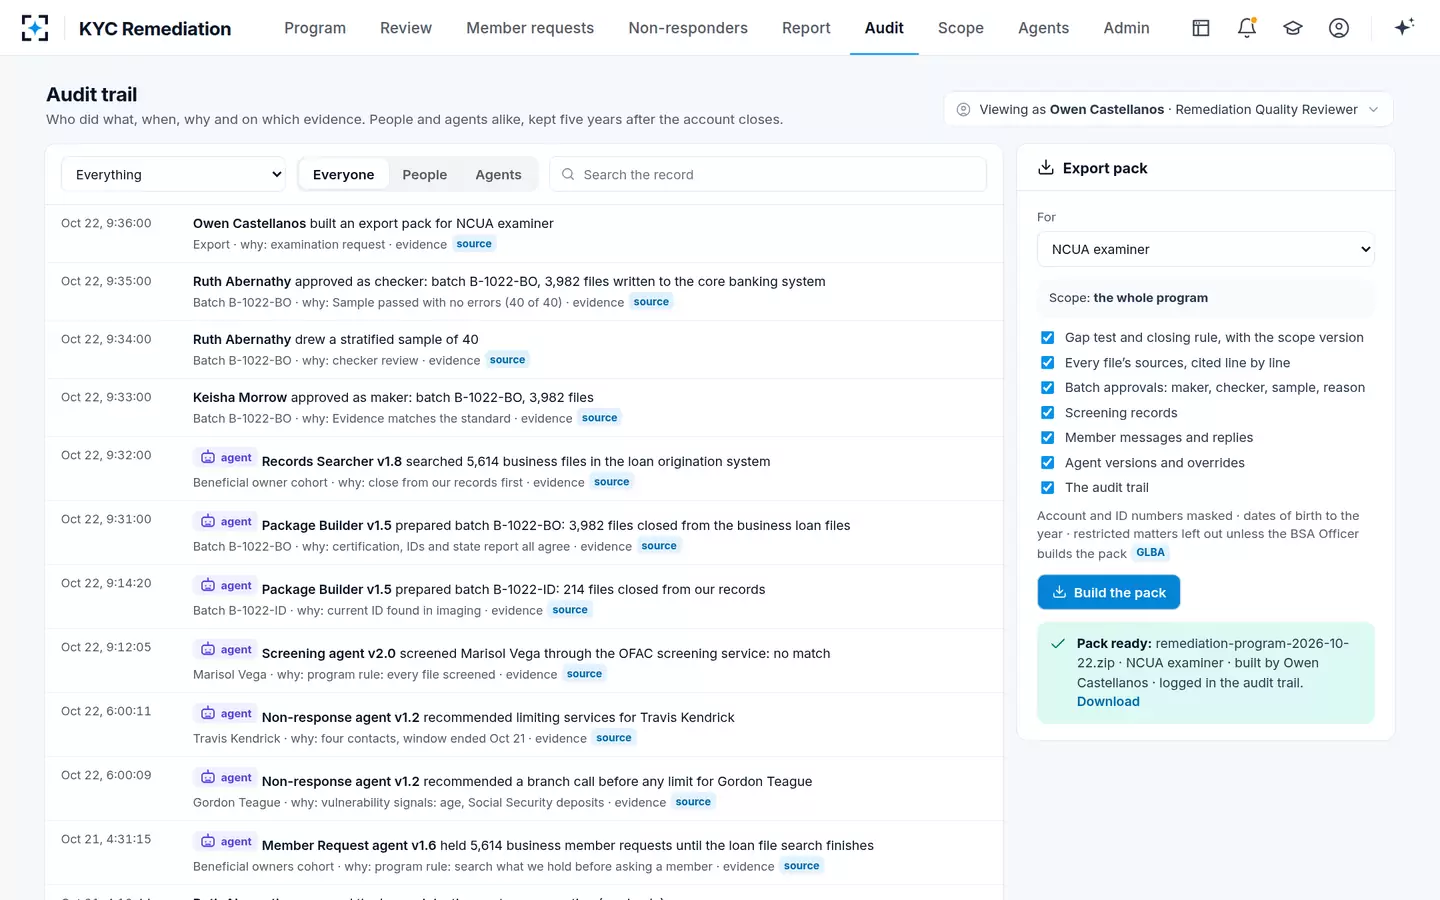Open the Report tab

tap(806, 28)
